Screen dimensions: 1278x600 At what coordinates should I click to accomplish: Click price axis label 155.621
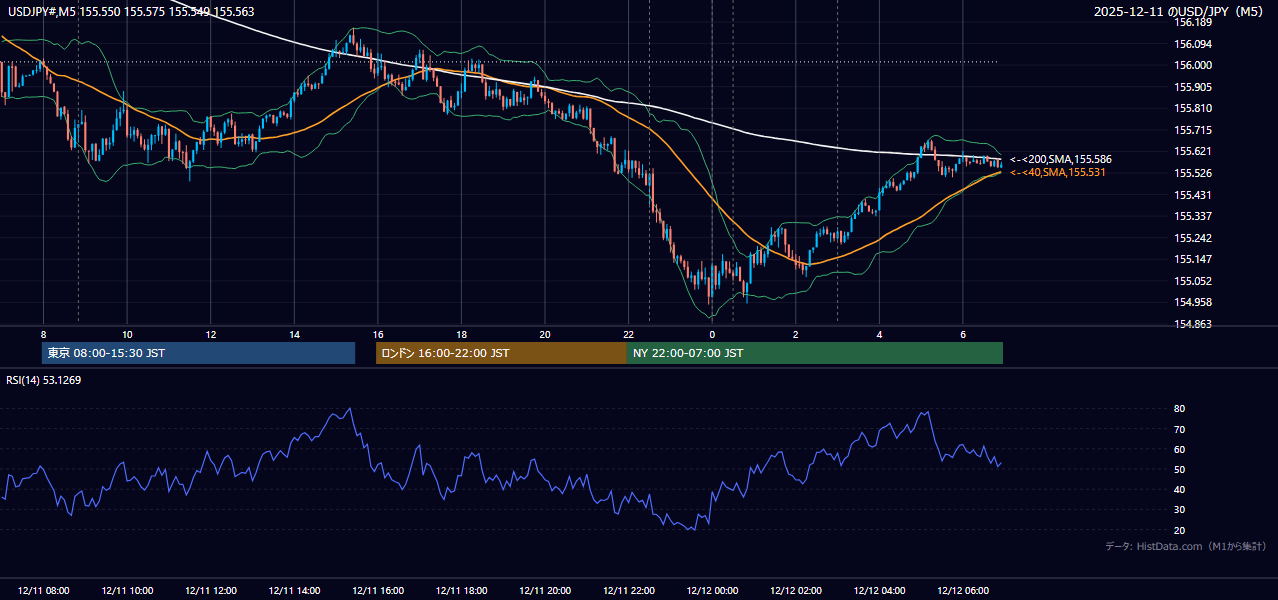point(1193,151)
